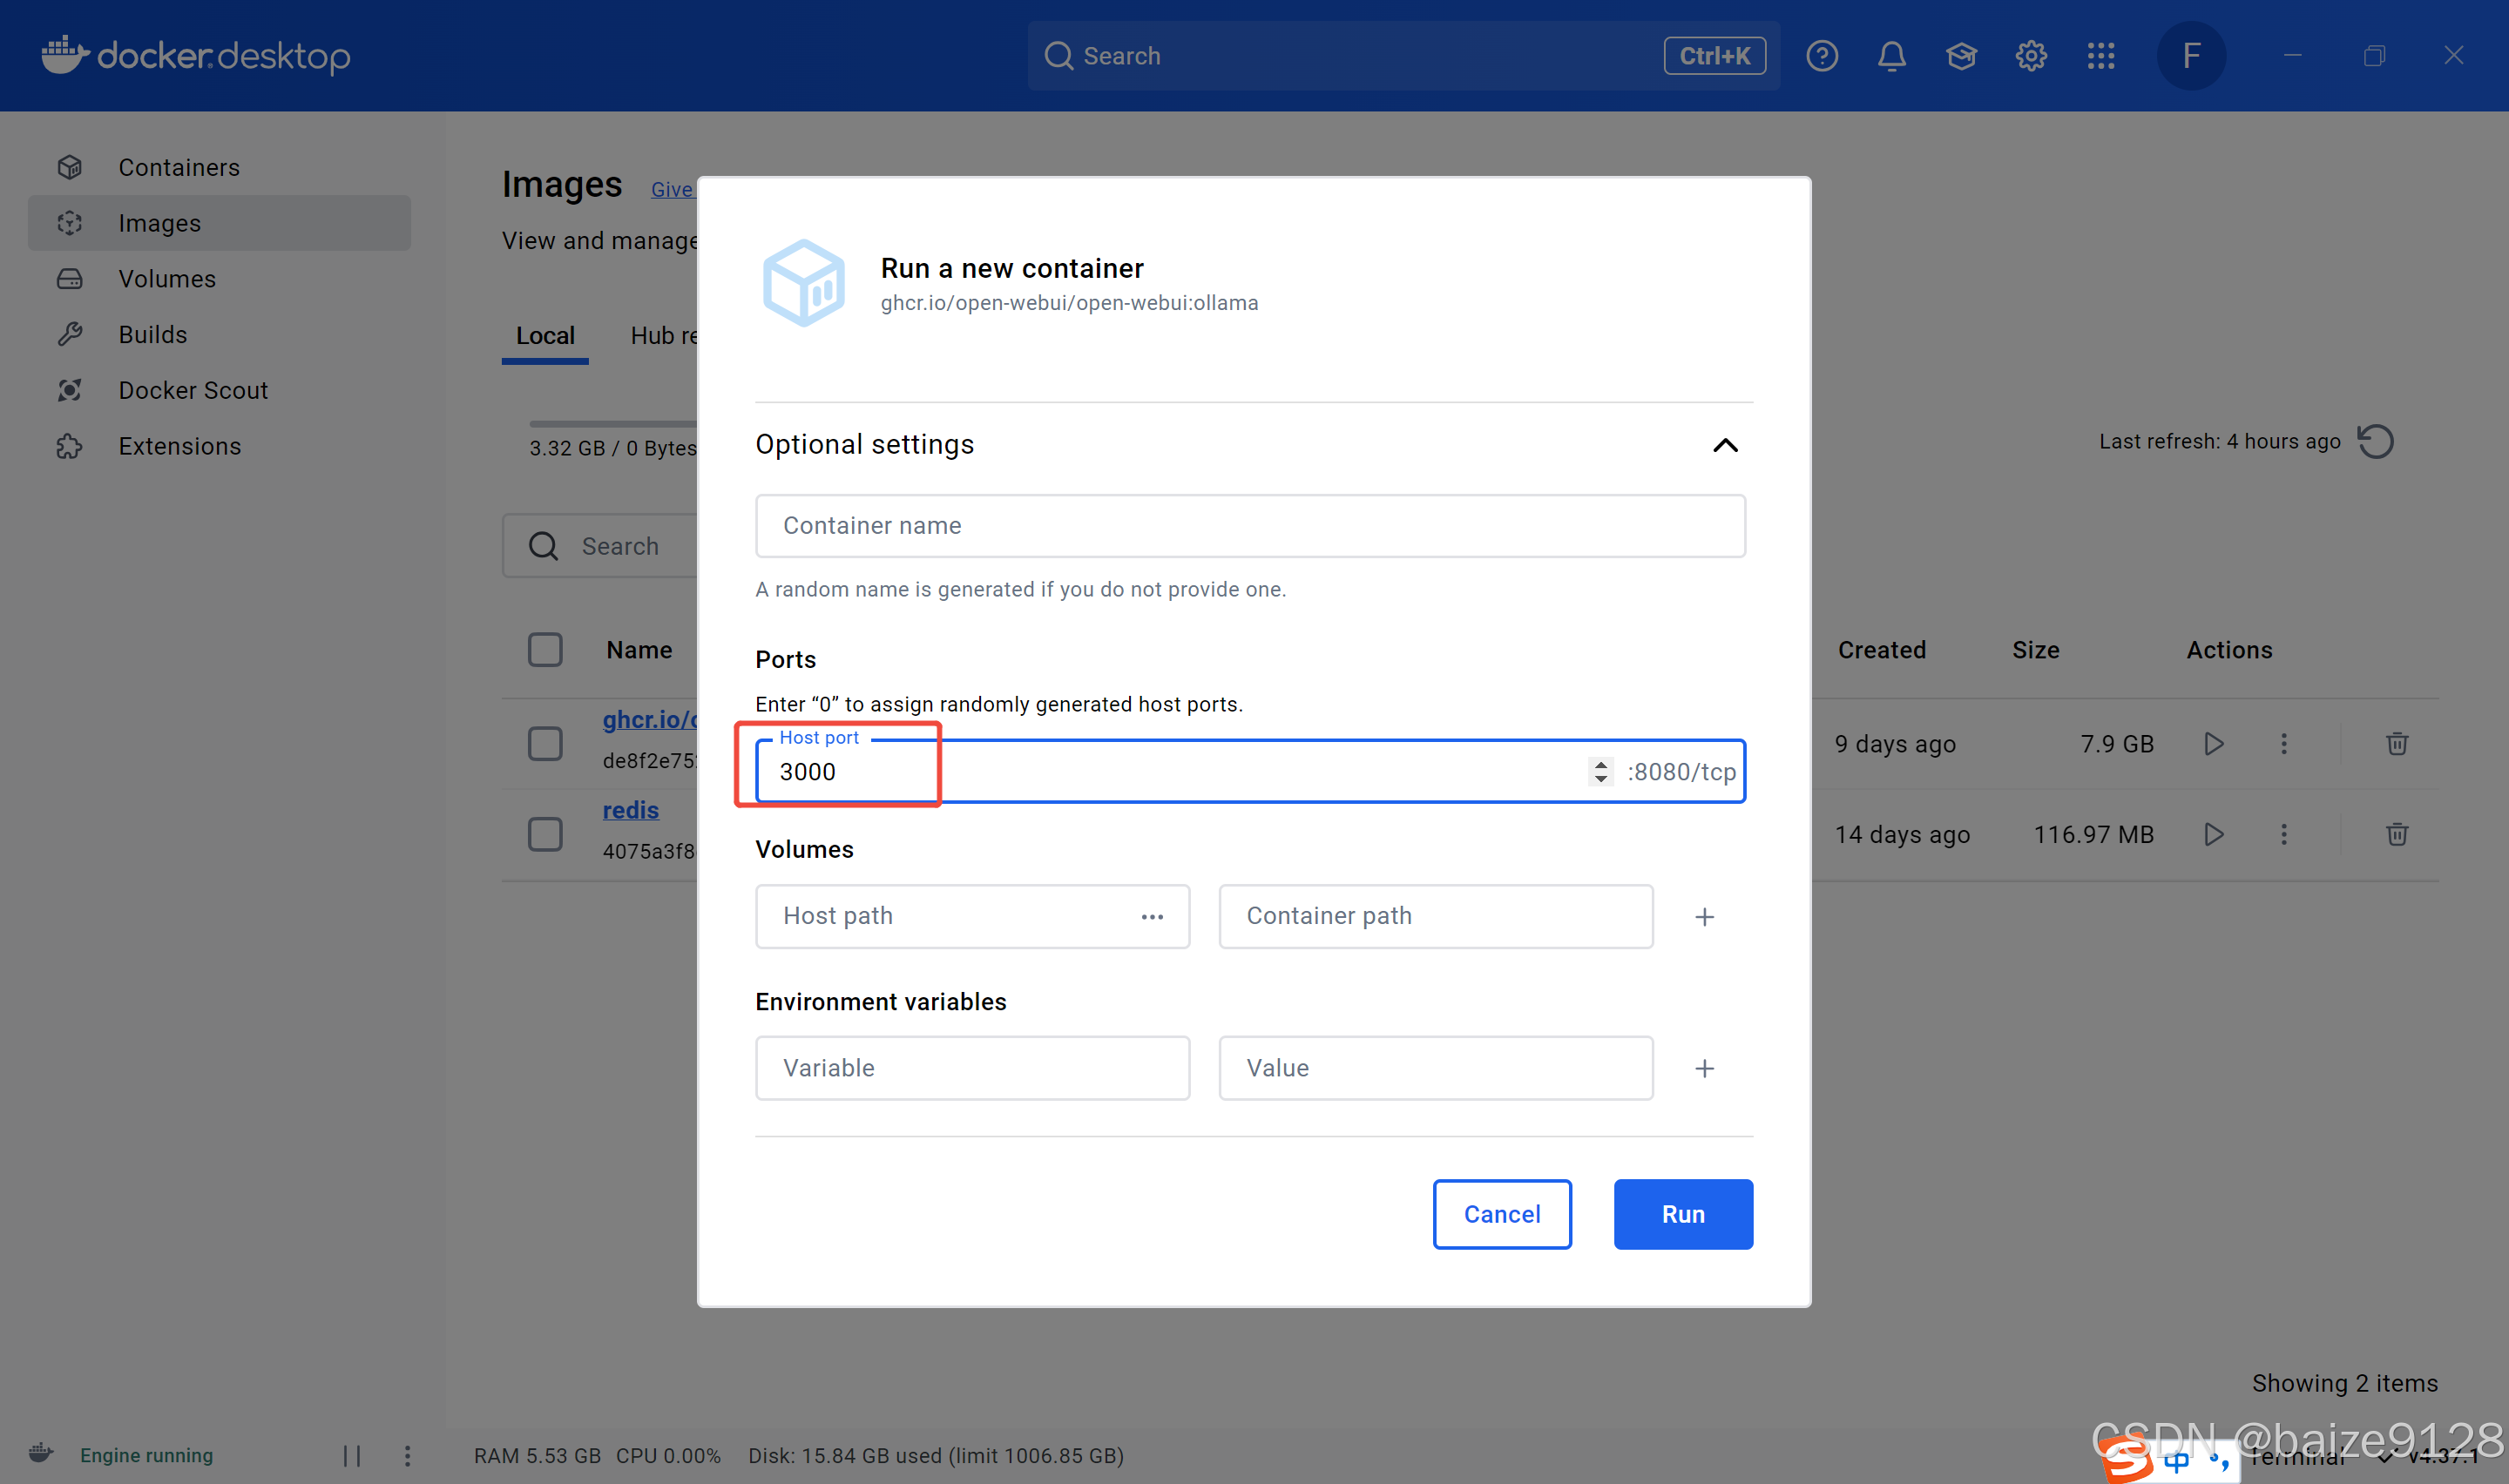2509x1484 pixels.
Task: Open more actions for redis image
Action: [2283, 834]
